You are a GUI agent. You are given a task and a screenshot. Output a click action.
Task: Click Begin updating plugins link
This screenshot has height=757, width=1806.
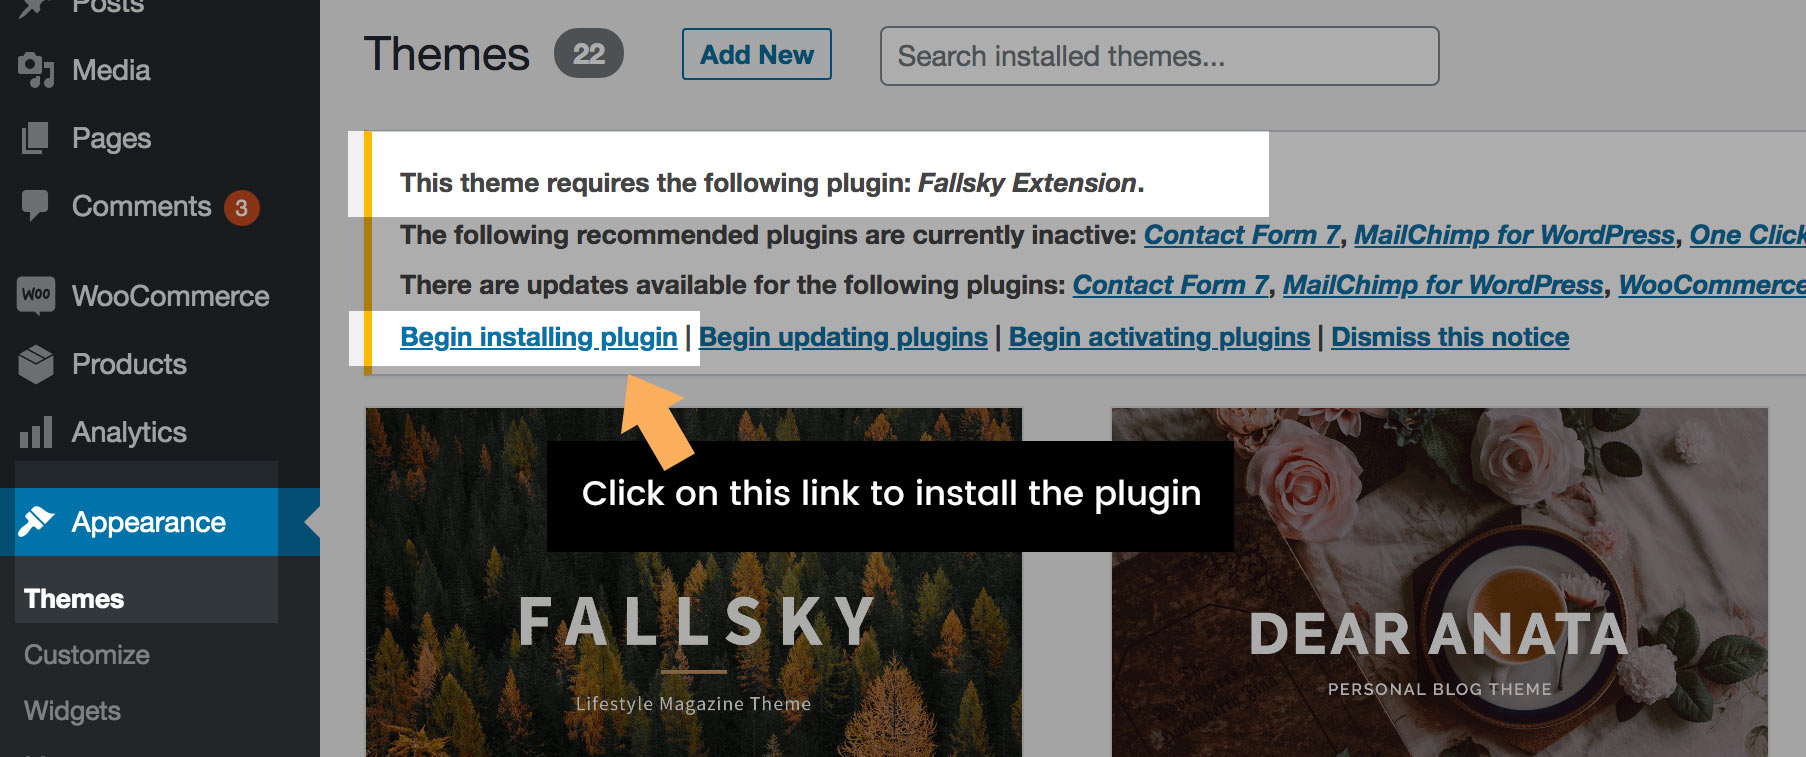[843, 337]
